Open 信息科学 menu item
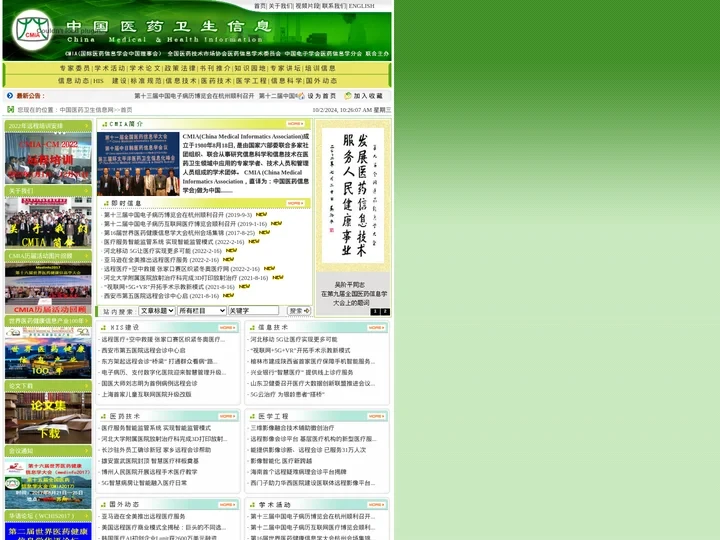This screenshot has width=720, height=540. (286, 81)
